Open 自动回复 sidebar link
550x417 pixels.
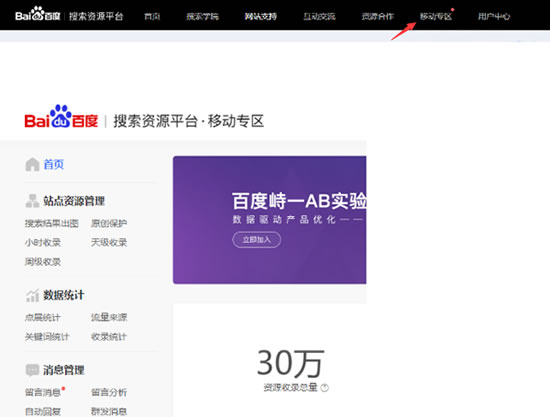click(42, 411)
